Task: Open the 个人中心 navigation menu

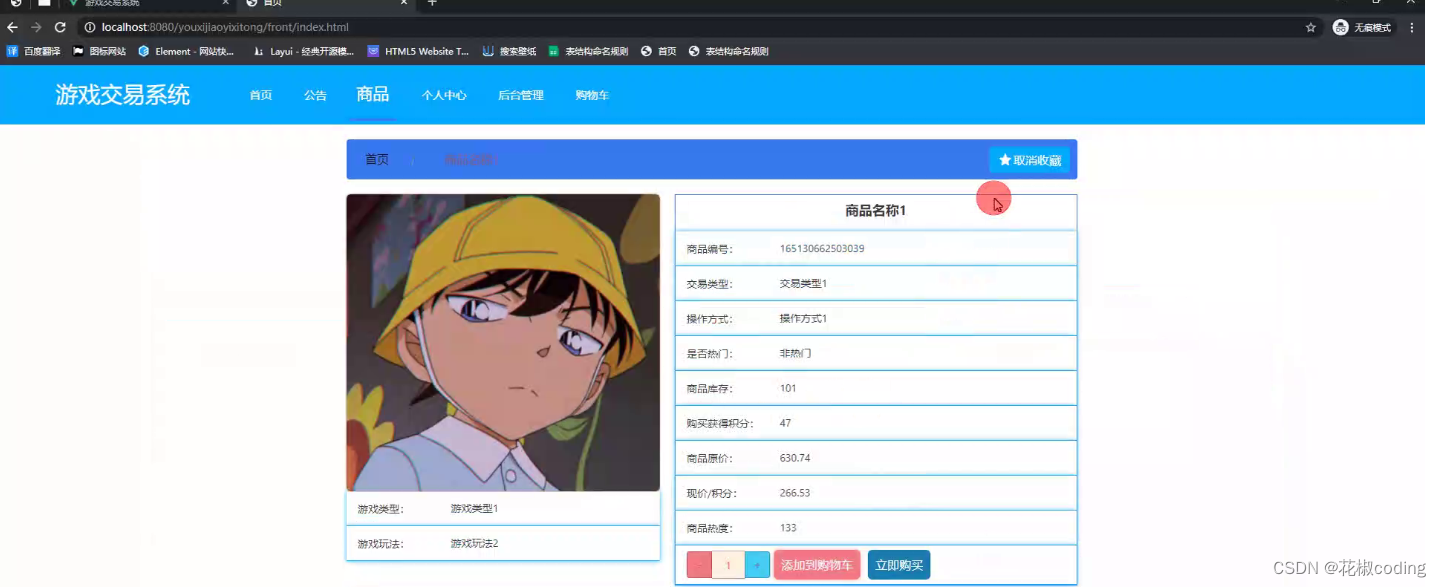Action: pos(444,95)
